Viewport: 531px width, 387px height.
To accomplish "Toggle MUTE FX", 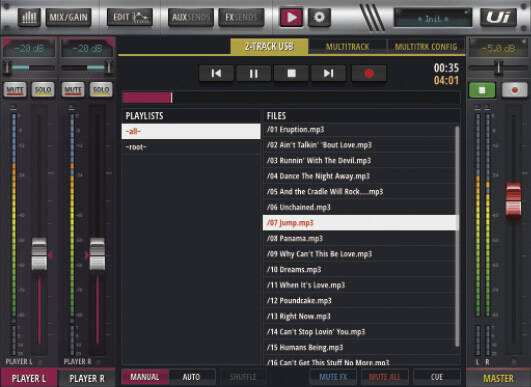I will pos(333,377).
